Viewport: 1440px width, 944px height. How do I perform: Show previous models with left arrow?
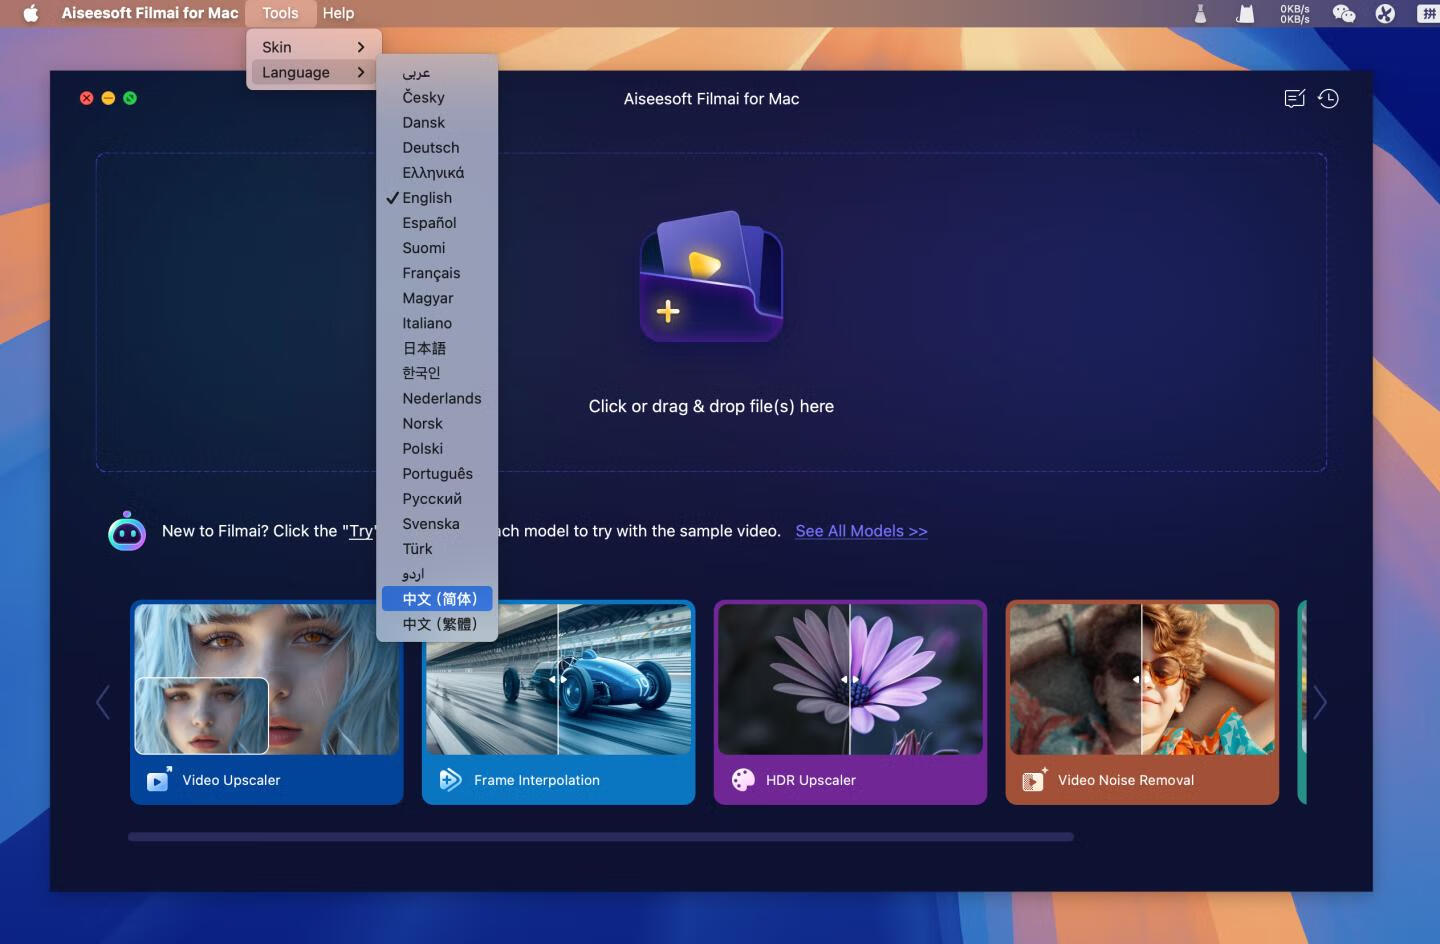102,702
